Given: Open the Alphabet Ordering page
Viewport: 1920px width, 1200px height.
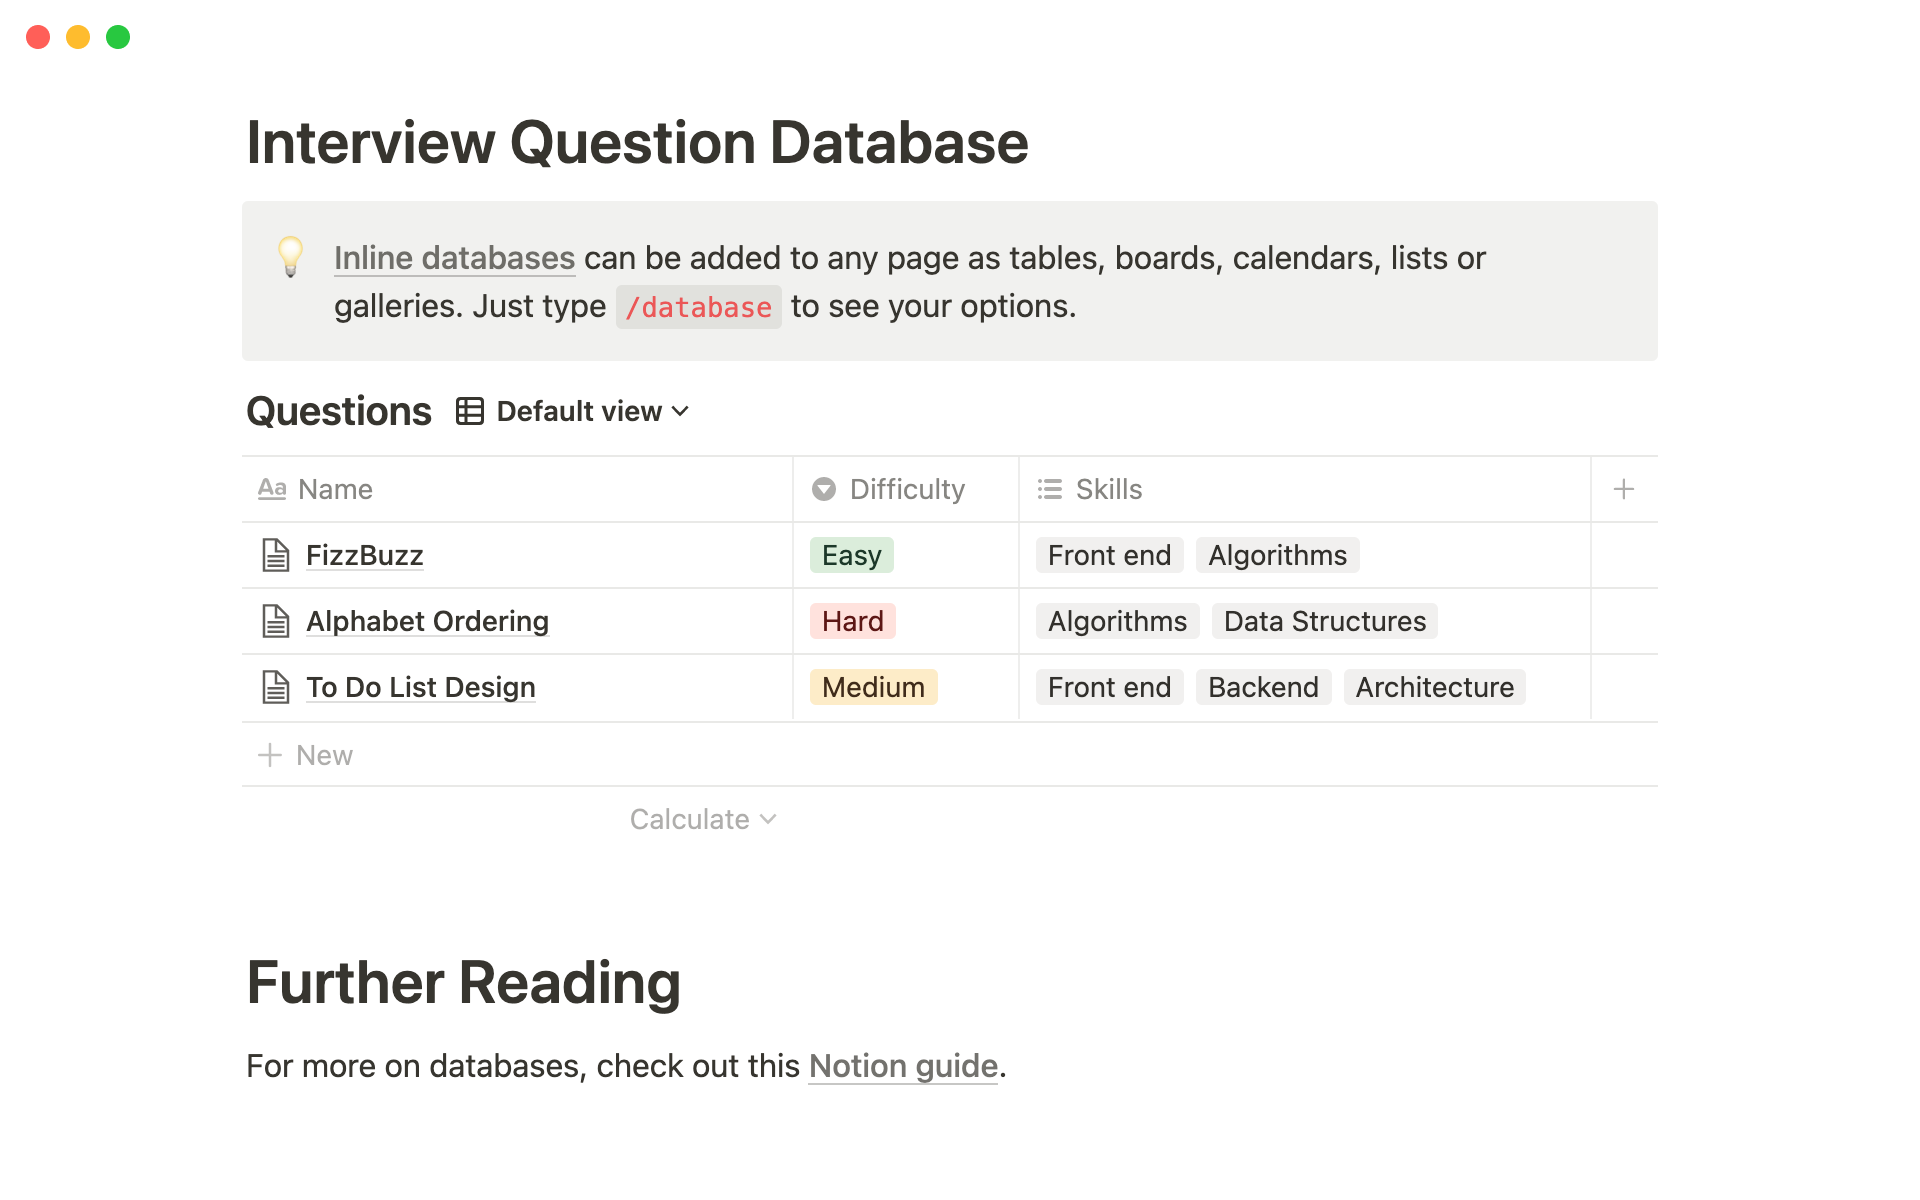Looking at the screenshot, I should pos(427,621).
